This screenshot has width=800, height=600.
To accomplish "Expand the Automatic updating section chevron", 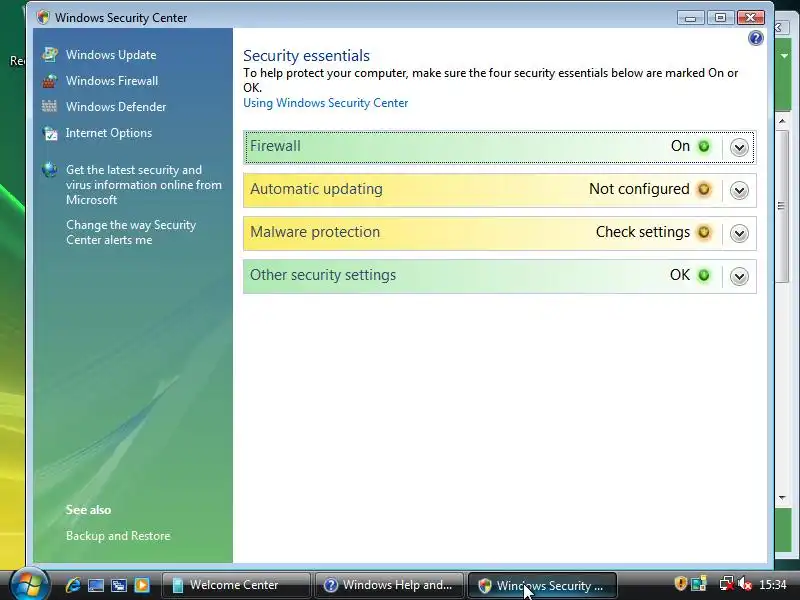I will (x=739, y=190).
